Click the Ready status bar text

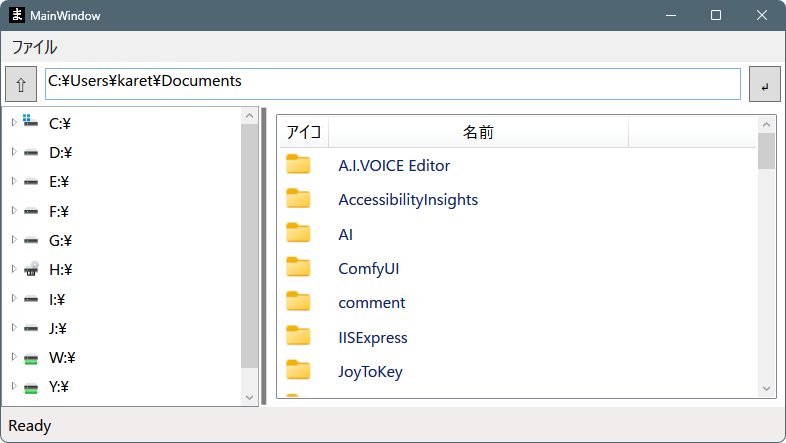[30, 425]
